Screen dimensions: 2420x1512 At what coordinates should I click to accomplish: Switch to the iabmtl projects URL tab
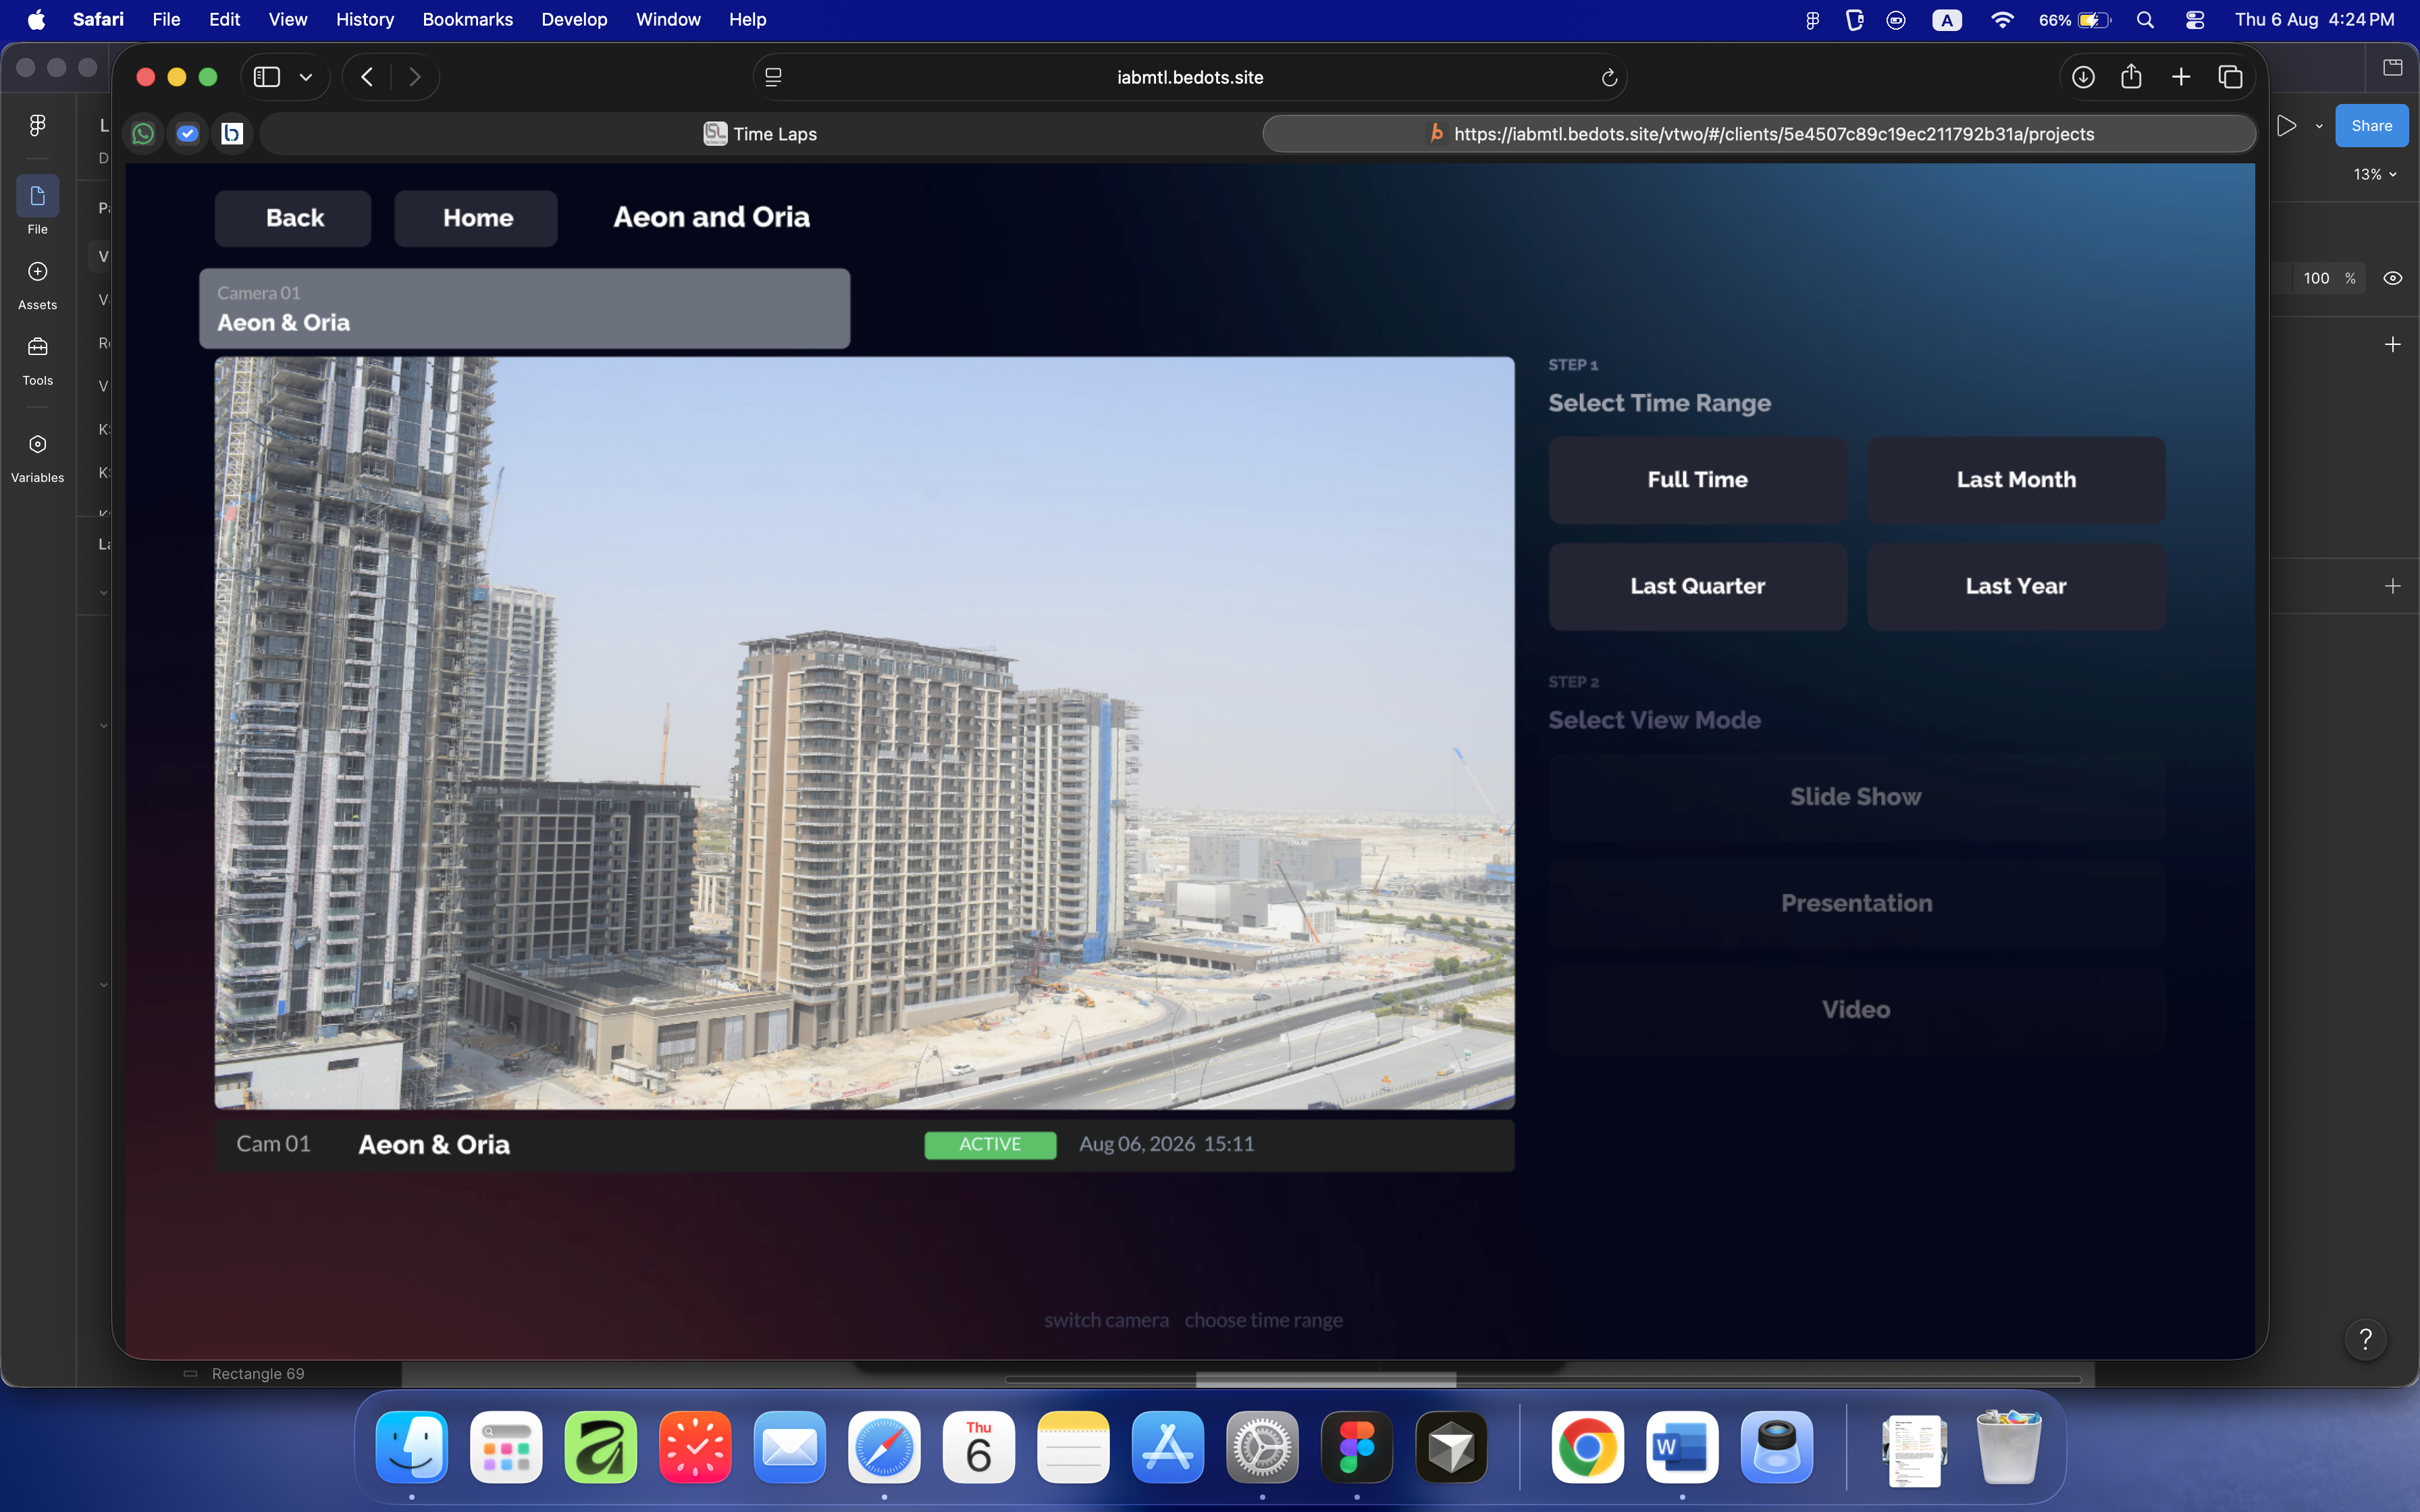click(x=1760, y=134)
